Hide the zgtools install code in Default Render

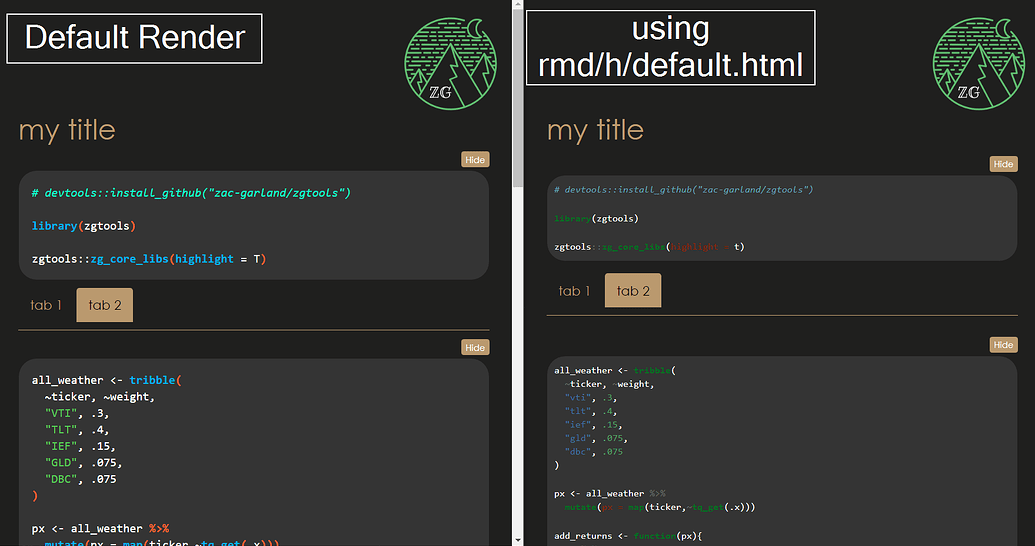tap(475, 160)
